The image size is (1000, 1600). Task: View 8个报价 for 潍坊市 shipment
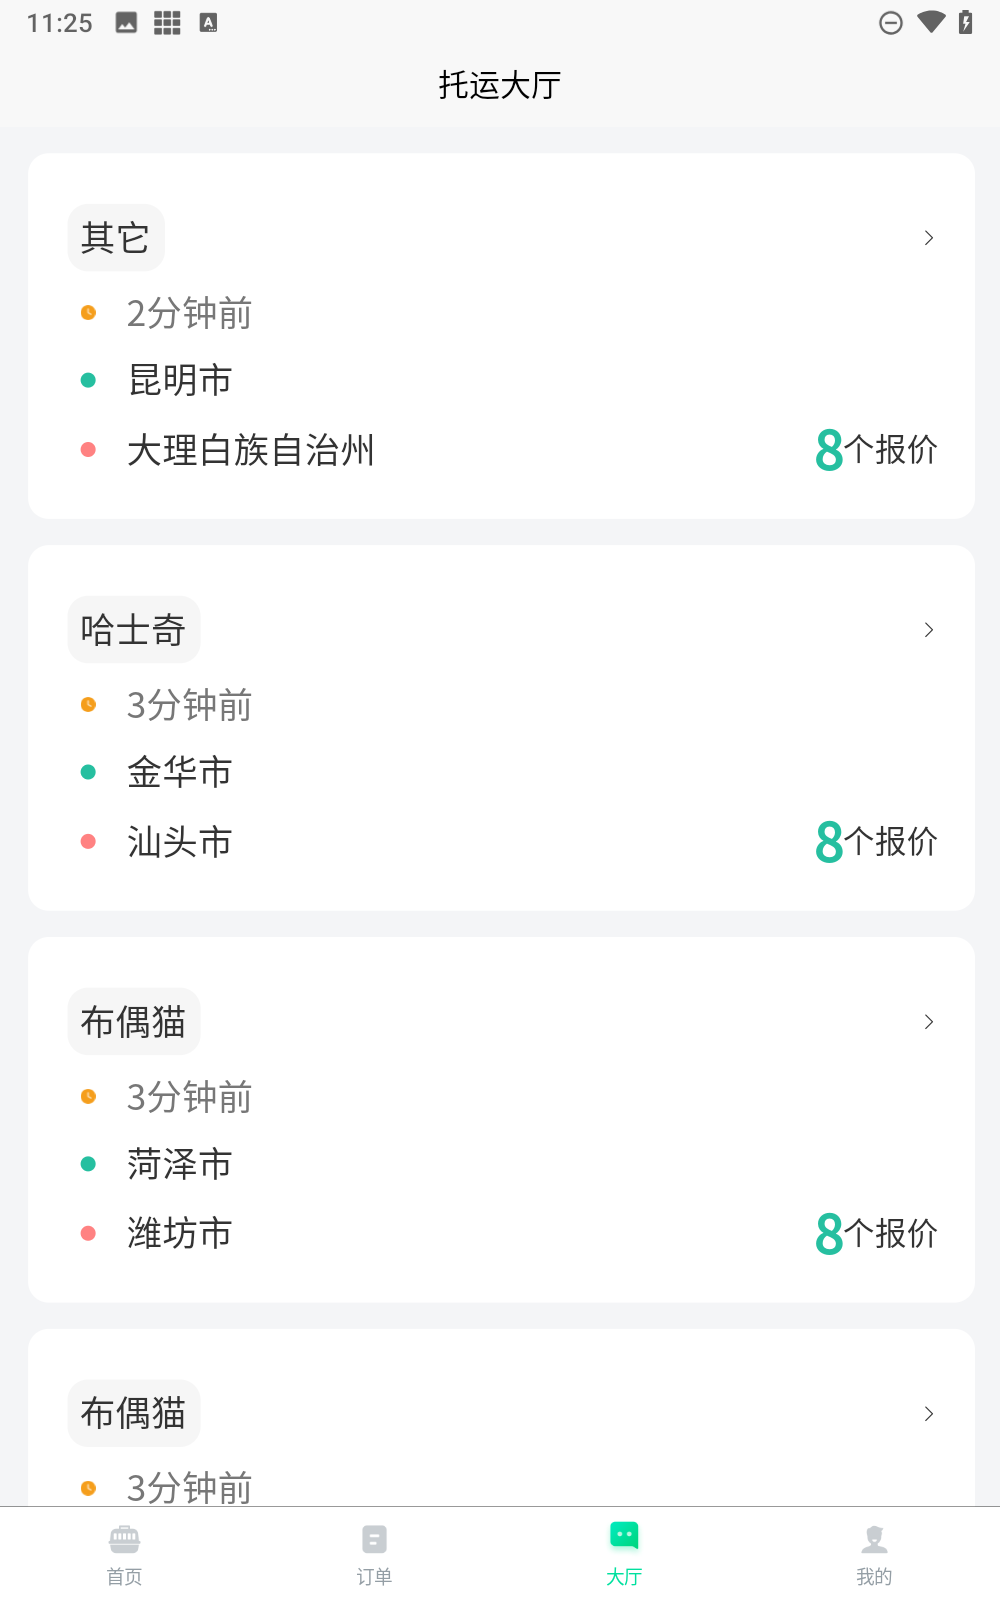coord(876,1234)
